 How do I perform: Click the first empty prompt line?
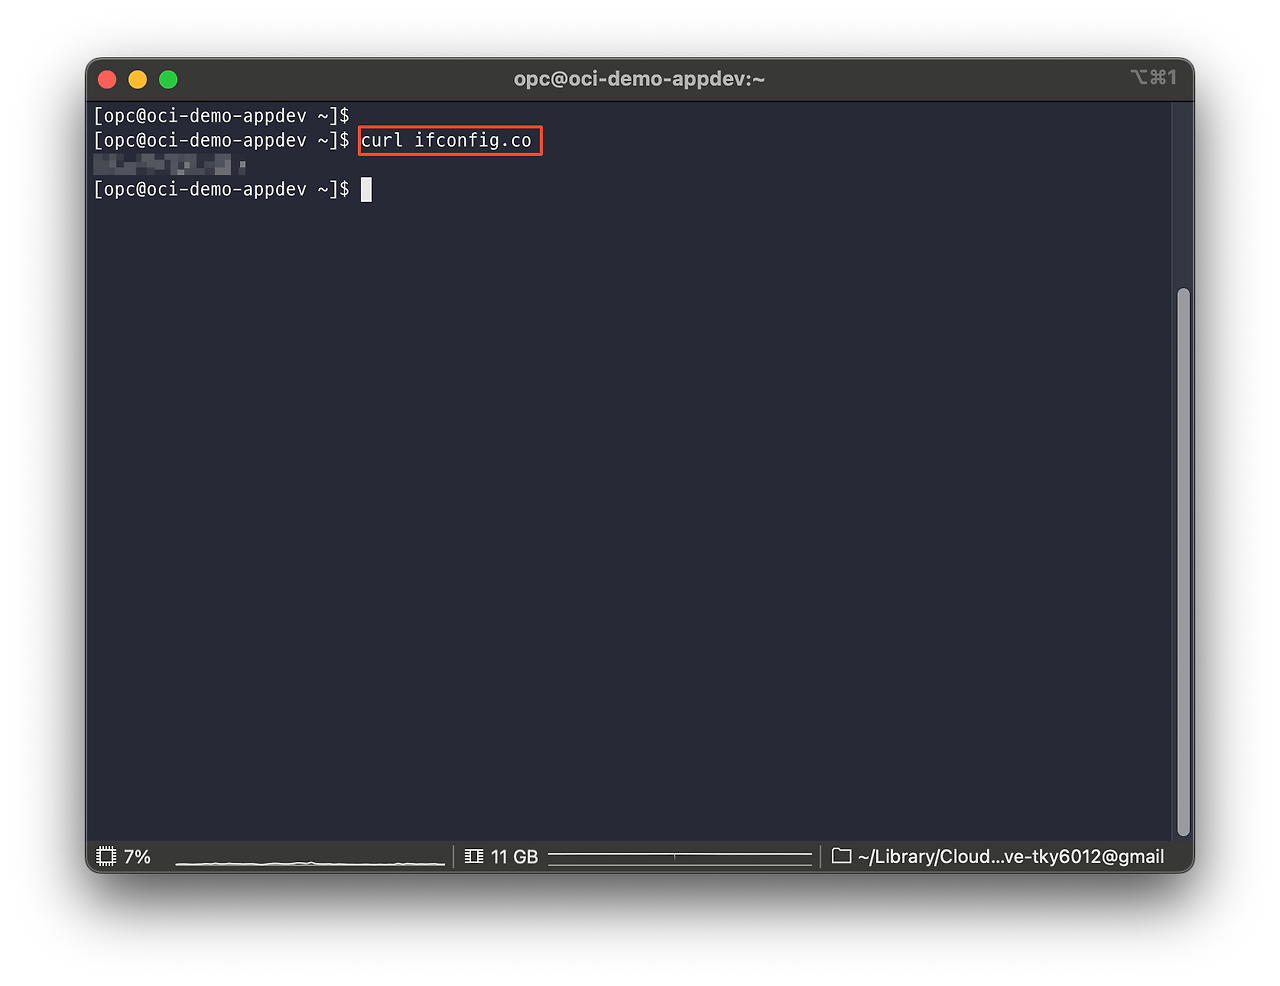[221, 116]
